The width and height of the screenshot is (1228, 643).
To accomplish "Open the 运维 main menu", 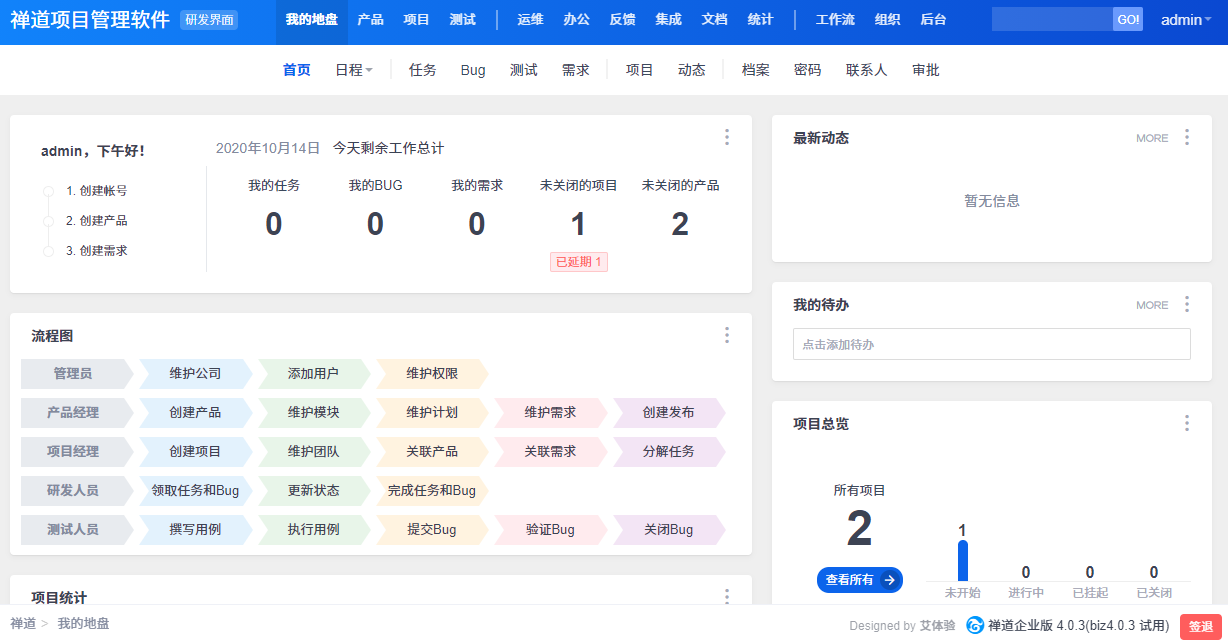I will (x=531, y=19).
